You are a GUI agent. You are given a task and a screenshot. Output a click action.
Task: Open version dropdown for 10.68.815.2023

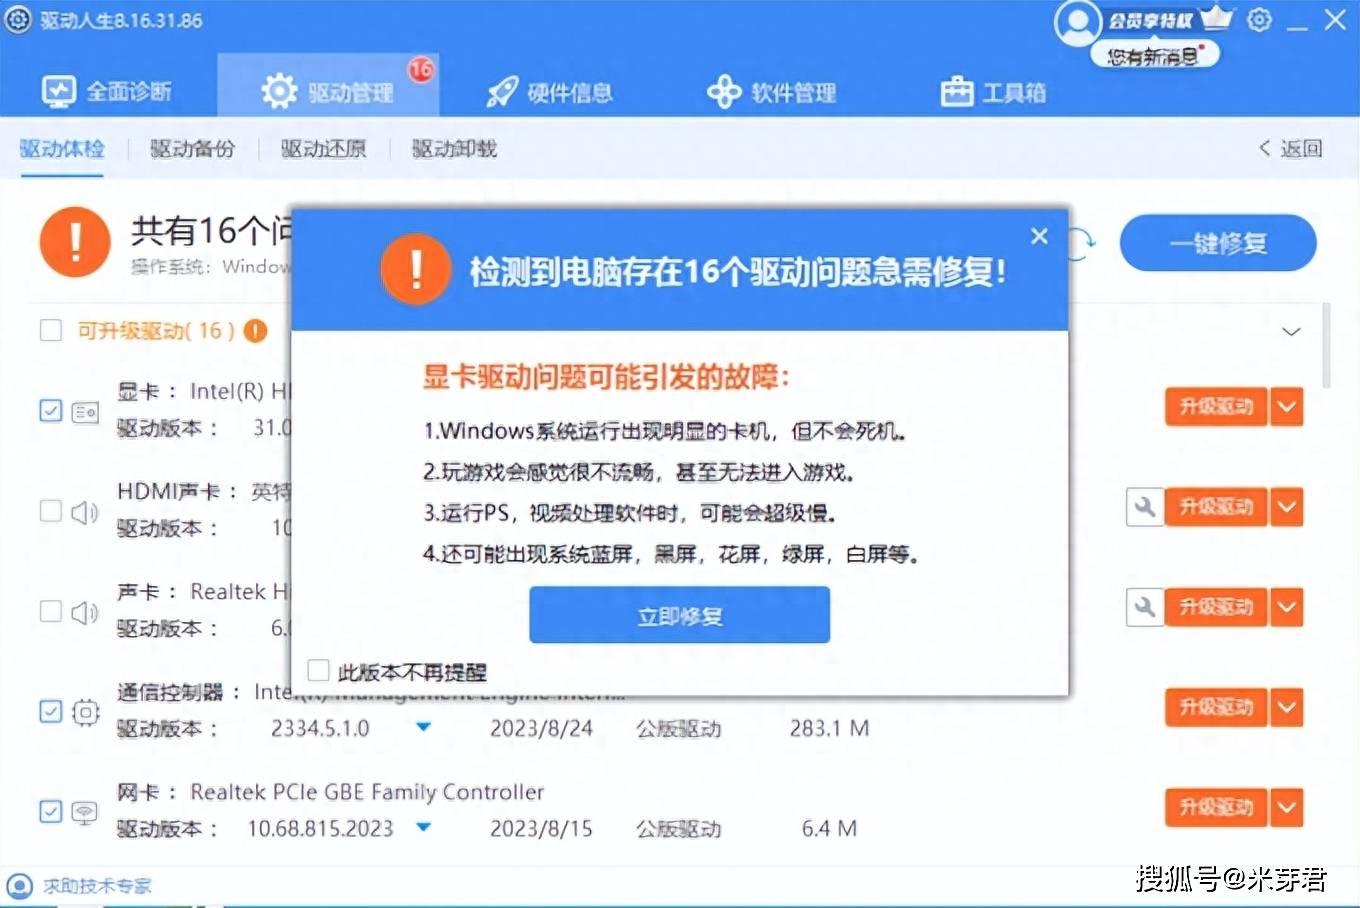(424, 827)
